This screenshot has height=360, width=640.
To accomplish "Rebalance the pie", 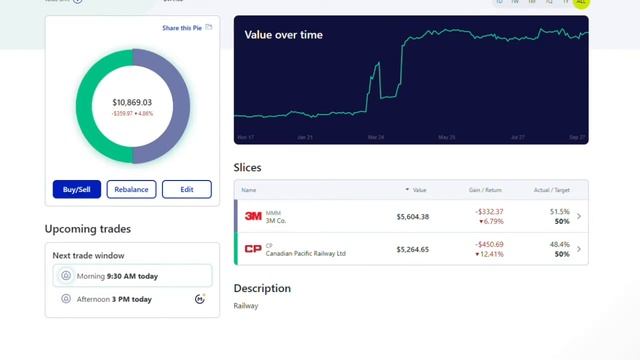I will tap(131, 189).
